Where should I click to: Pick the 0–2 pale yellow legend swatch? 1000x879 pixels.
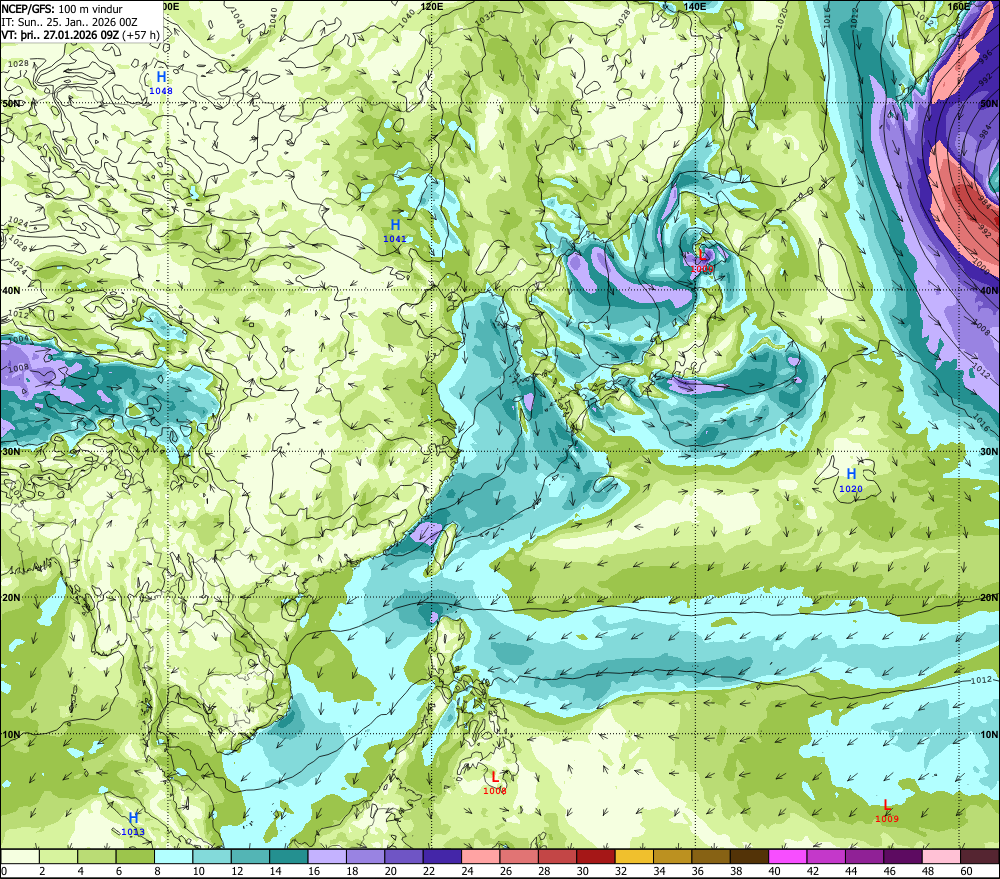[x=20, y=856]
